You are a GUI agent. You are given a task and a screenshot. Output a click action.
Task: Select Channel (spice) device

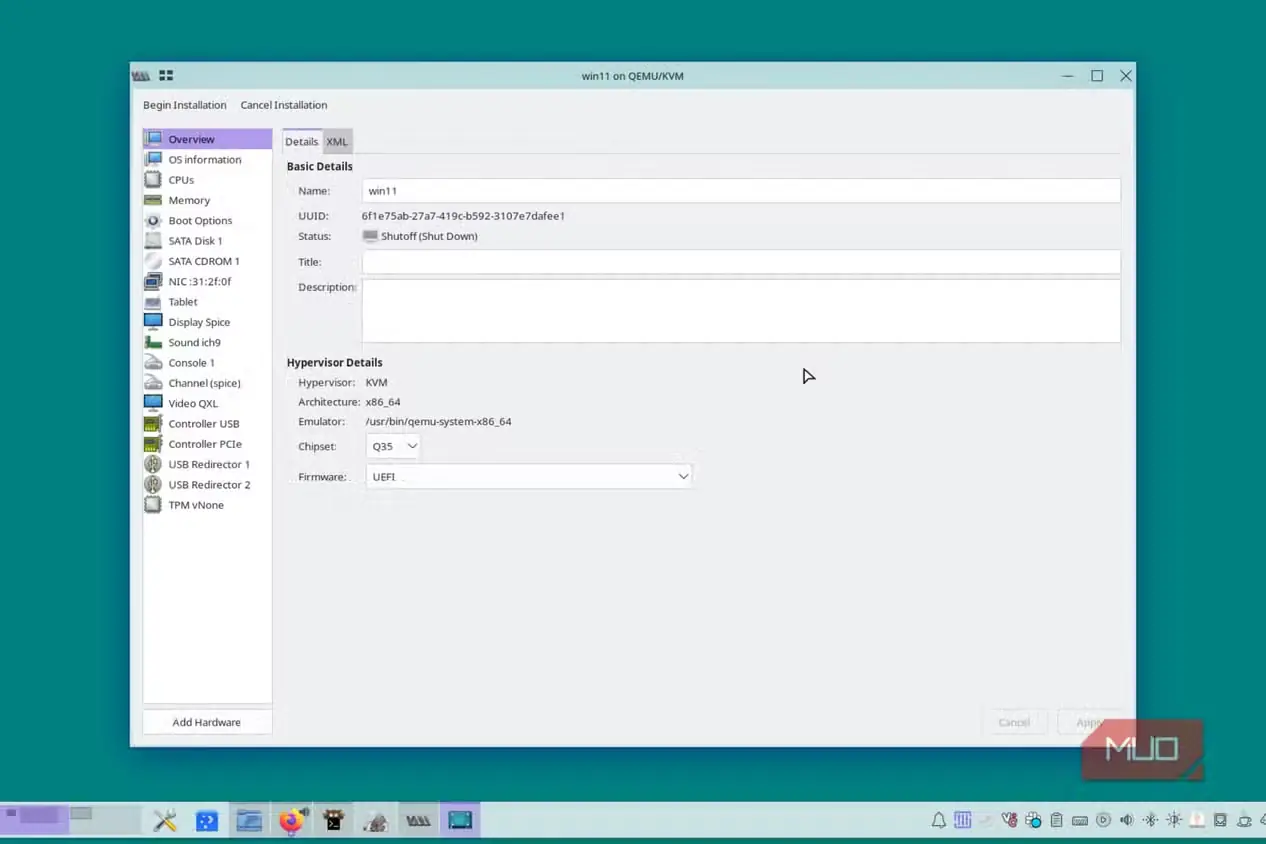(x=207, y=383)
